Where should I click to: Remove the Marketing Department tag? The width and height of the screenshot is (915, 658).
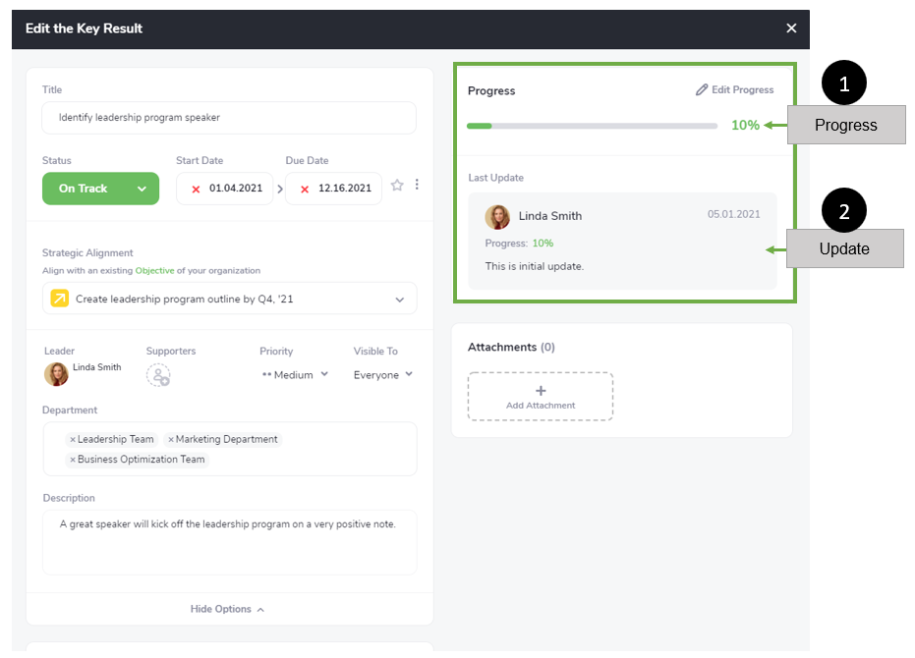[171, 439]
